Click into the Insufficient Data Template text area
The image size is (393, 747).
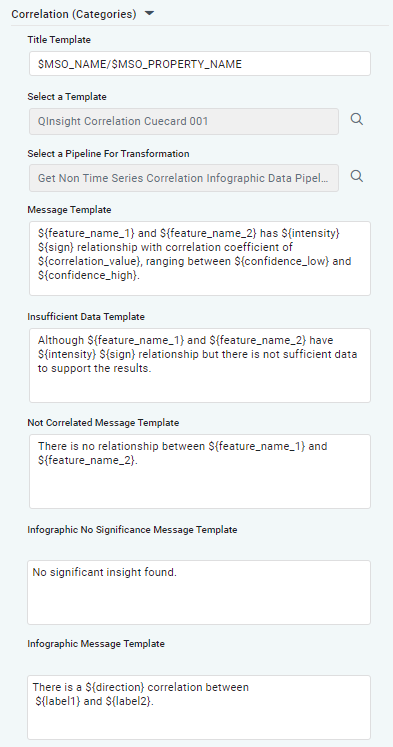click(200, 365)
